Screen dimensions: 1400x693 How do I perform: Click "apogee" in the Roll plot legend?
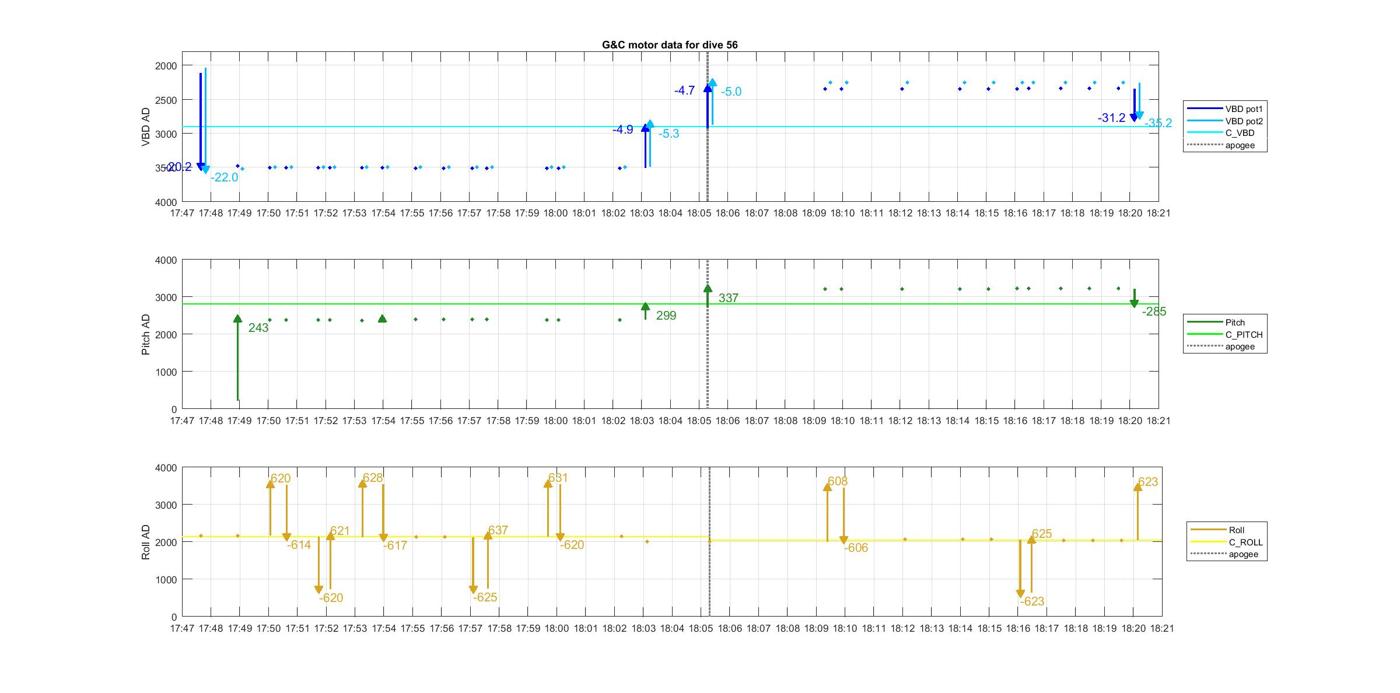point(1243,554)
